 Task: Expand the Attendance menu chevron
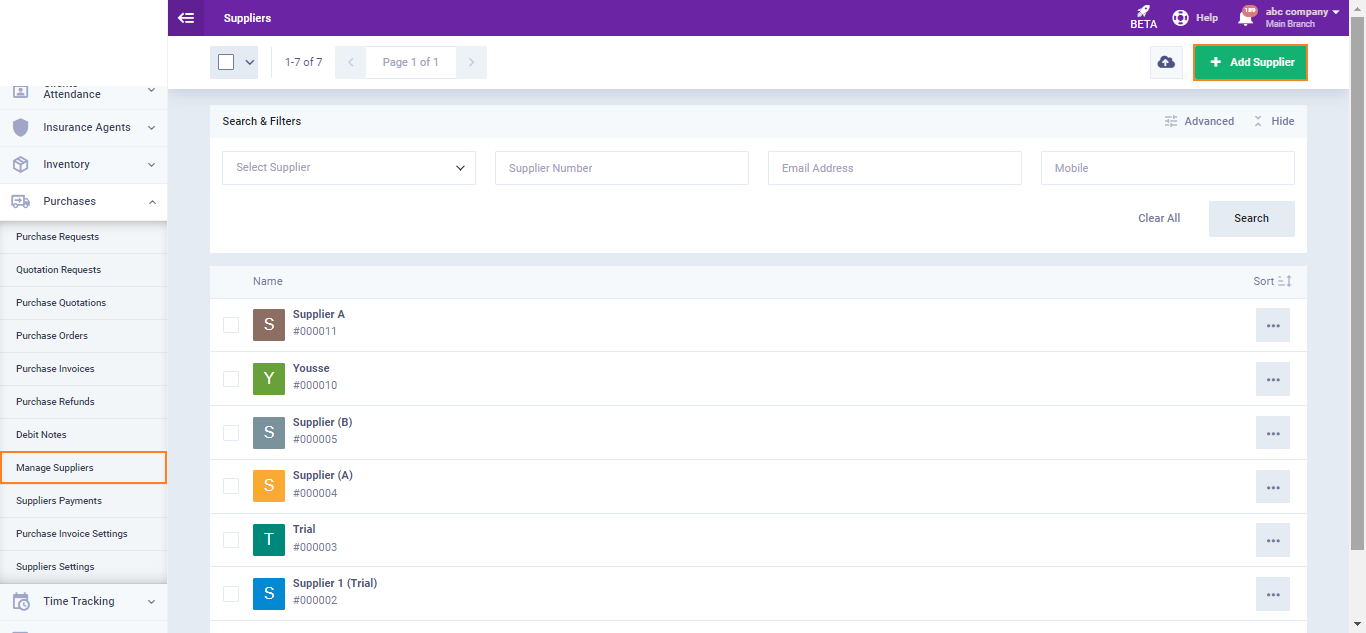point(152,90)
